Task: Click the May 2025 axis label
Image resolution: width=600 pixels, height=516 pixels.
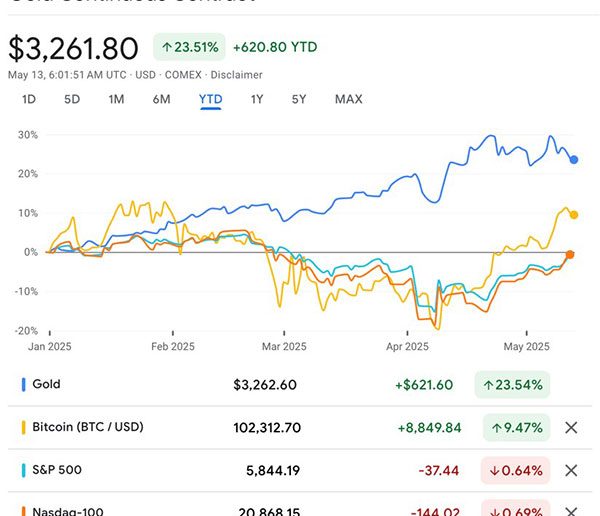Action: point(527,347)
